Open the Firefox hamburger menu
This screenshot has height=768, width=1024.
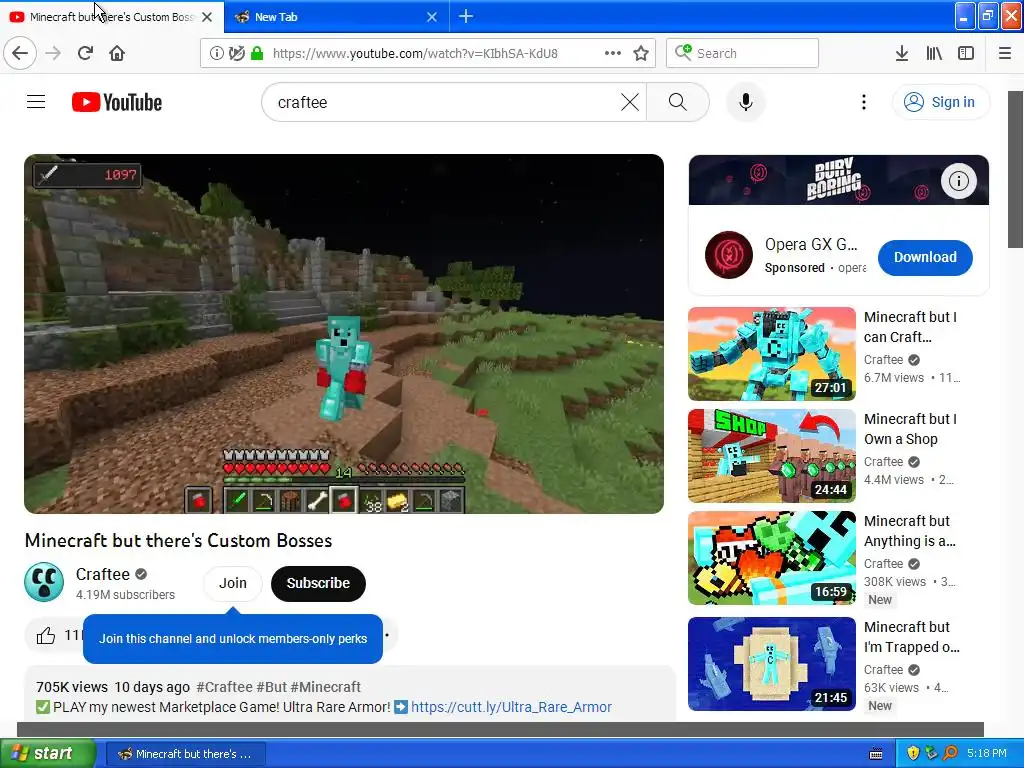coord(1004,54)
